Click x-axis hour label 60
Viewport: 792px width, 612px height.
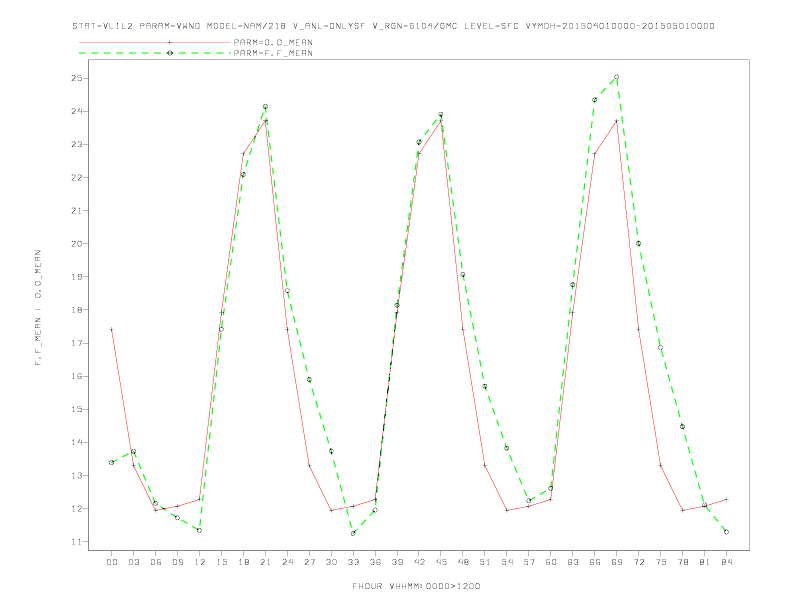point(551,562)
